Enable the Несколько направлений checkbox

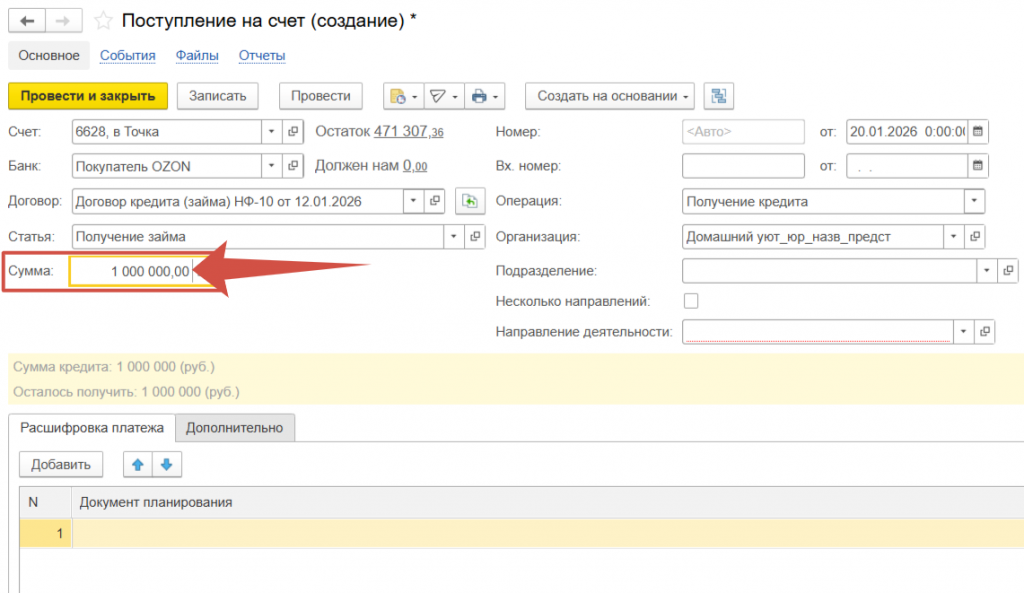[691, 301]
